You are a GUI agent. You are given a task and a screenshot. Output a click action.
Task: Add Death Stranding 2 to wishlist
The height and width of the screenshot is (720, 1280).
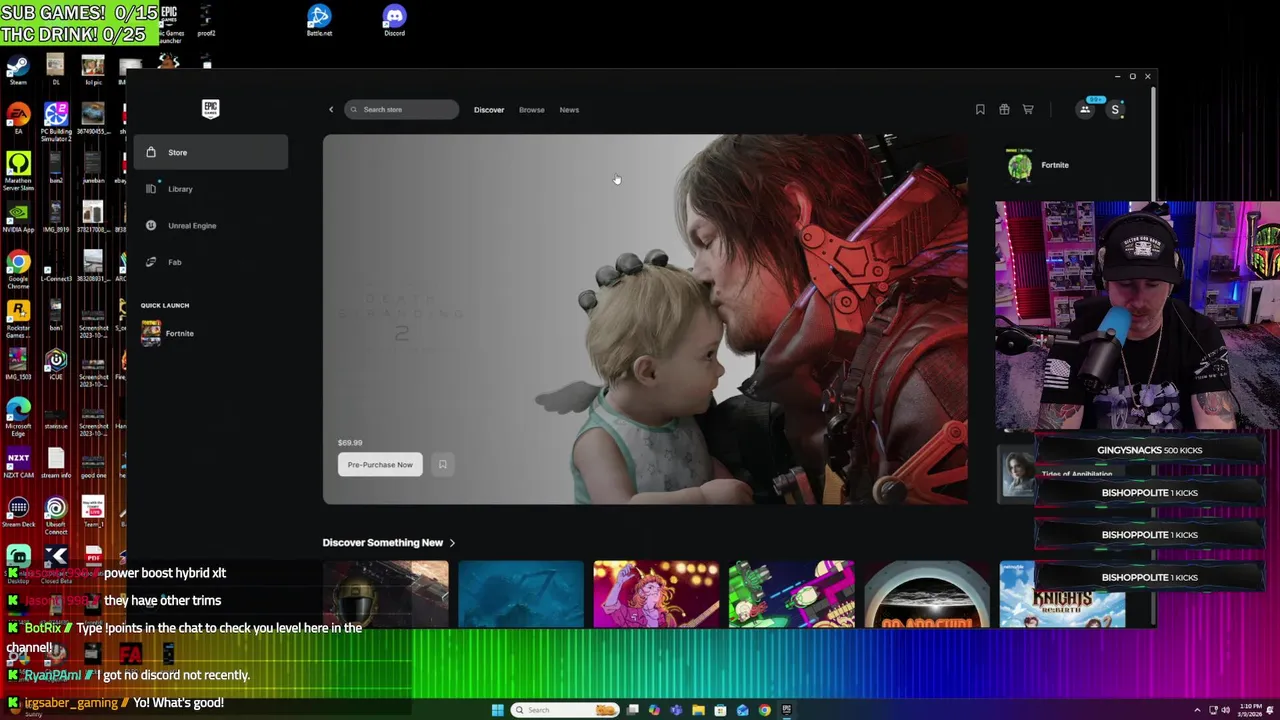442,464
